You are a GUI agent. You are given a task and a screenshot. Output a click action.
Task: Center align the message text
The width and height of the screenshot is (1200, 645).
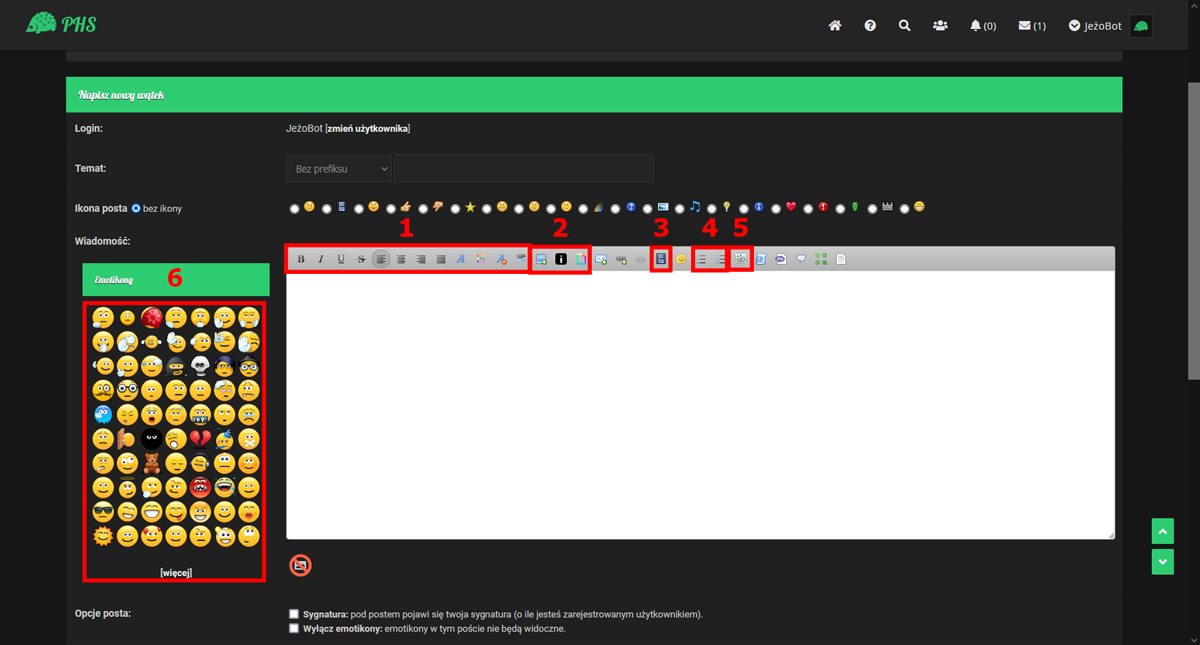(x=401, y=259)
